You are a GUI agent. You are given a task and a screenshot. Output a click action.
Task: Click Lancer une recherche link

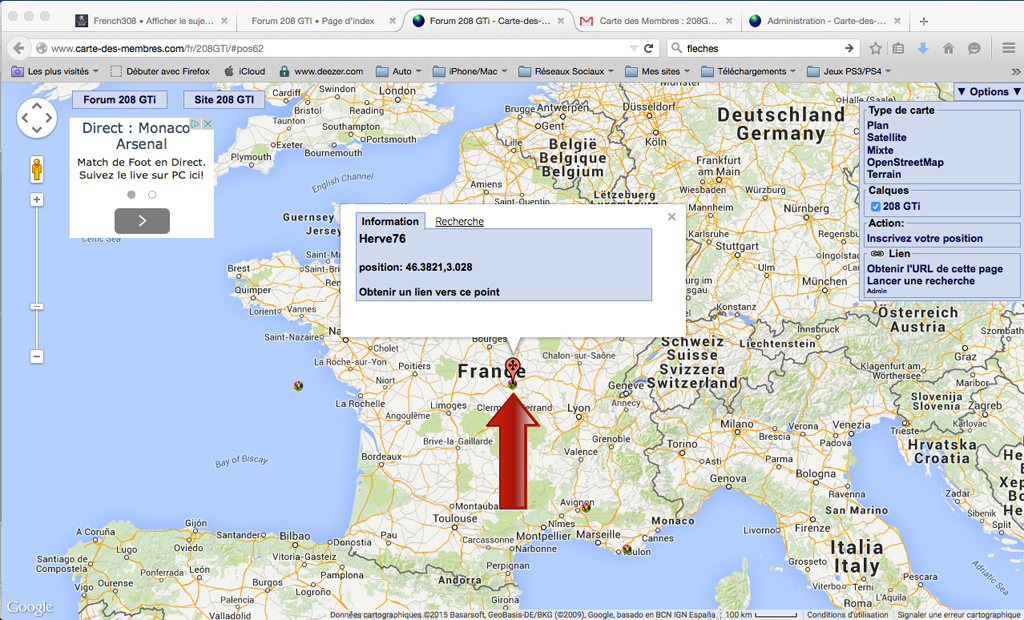(x=921, y=281)
